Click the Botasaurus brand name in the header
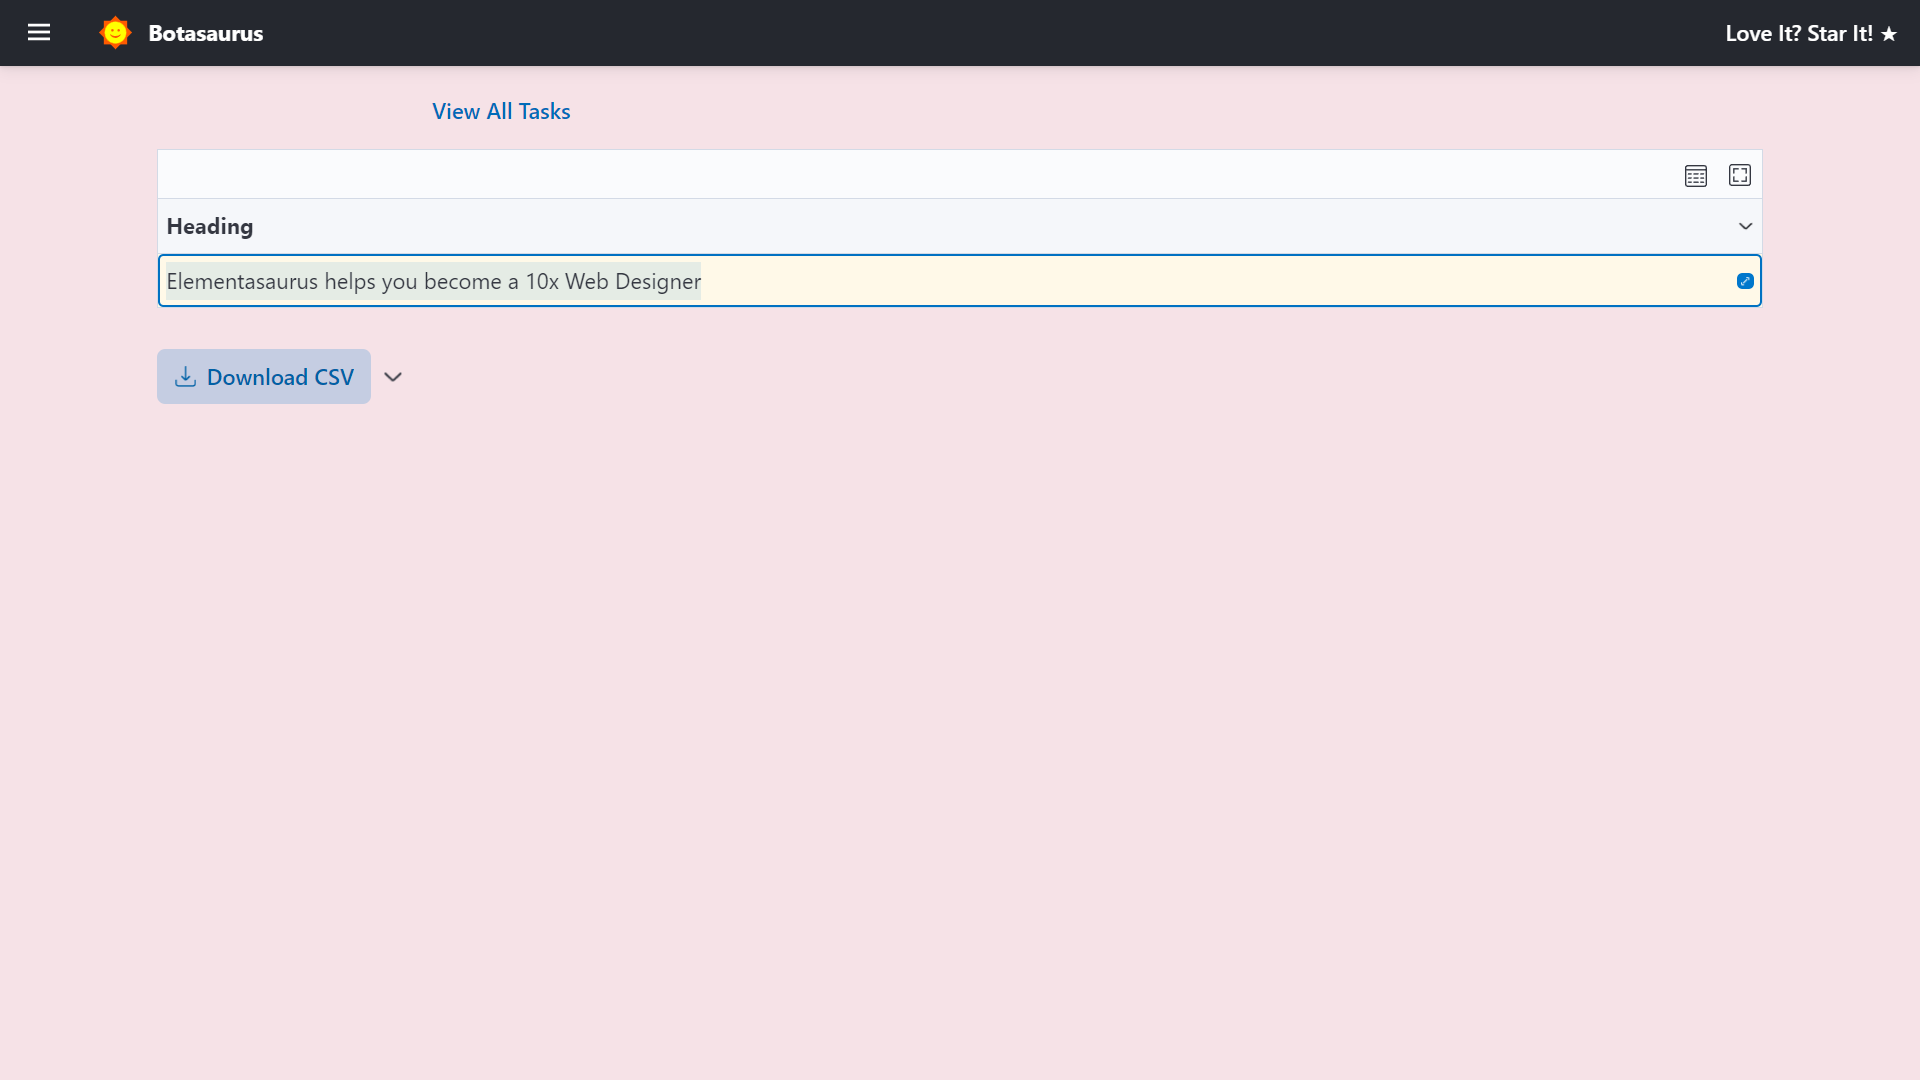The width and height of the screenshot is (1920, 1080). coord(205,32)
